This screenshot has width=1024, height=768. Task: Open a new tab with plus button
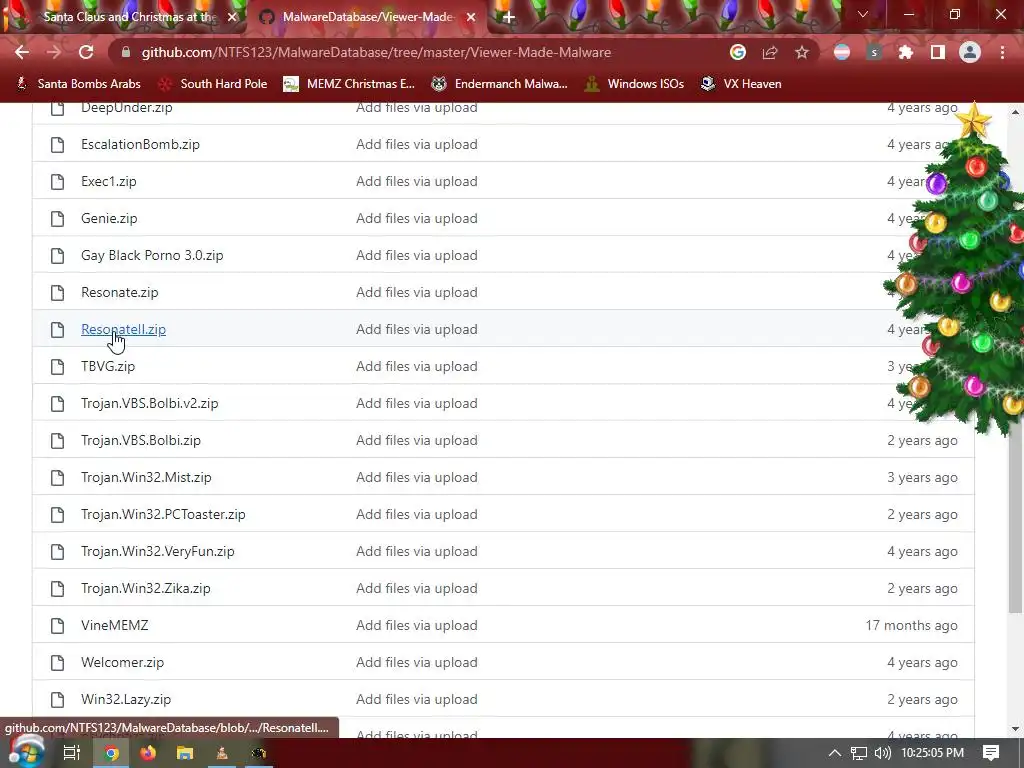(x=509, y=17)
